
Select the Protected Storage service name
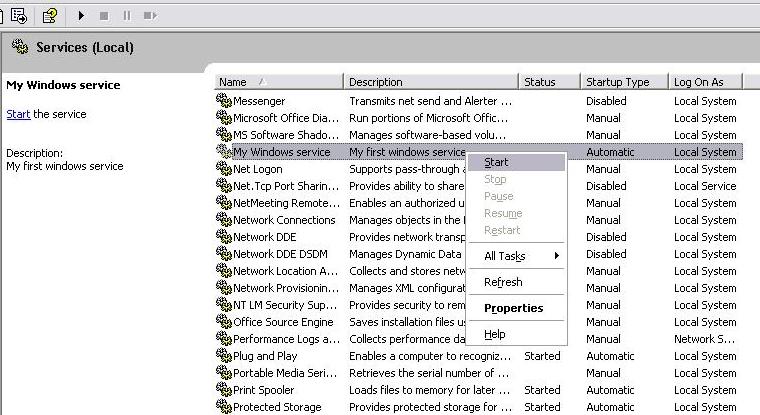coord(277,407)
